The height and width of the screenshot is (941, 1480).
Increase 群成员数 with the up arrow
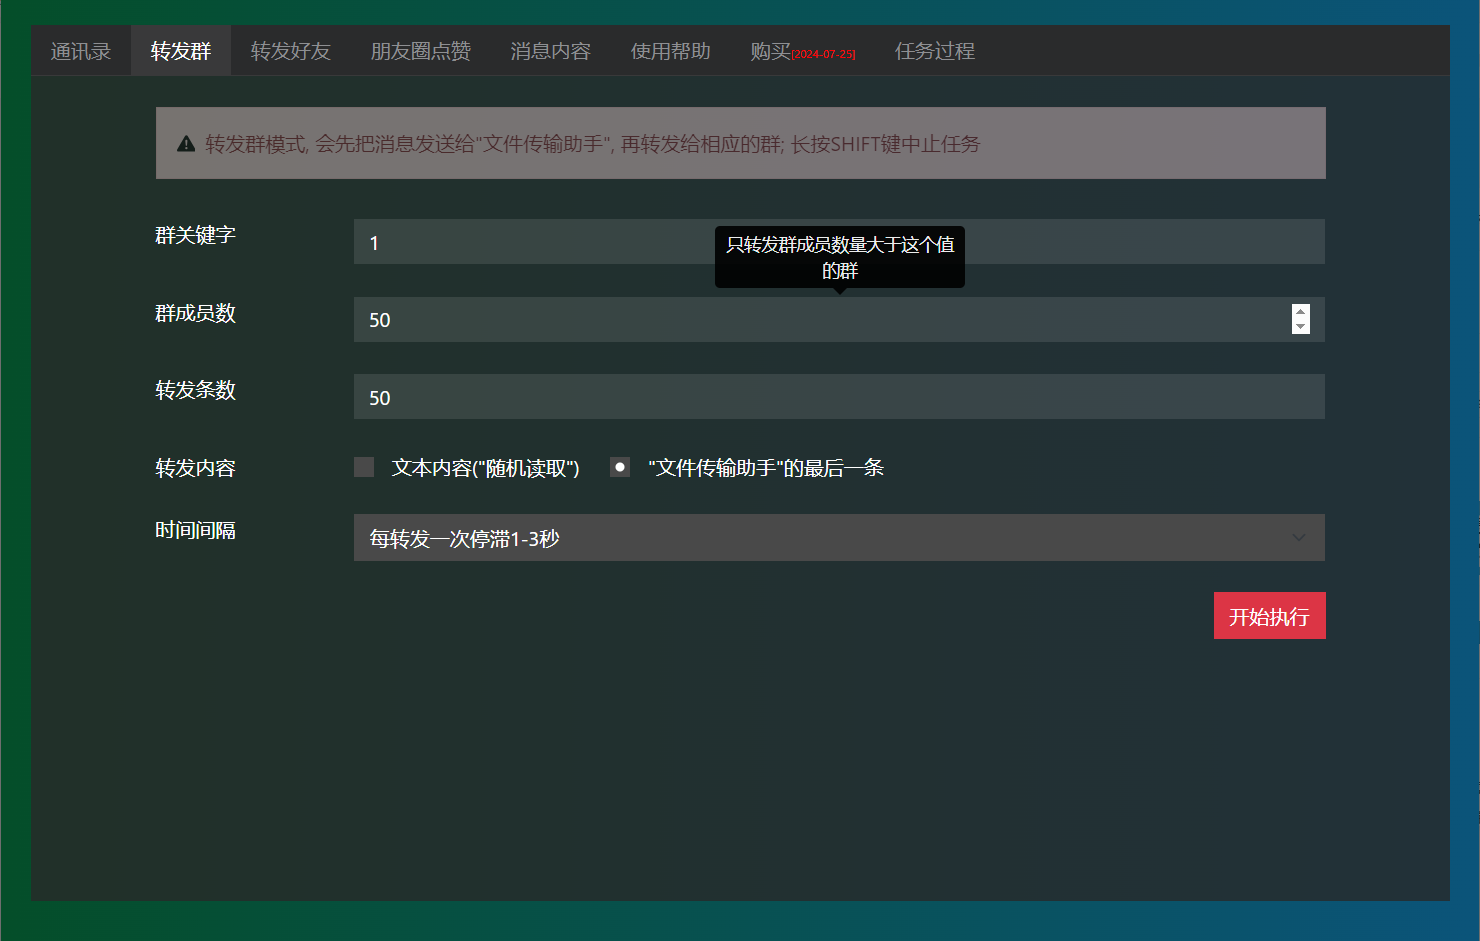(x=1300, y=312)
